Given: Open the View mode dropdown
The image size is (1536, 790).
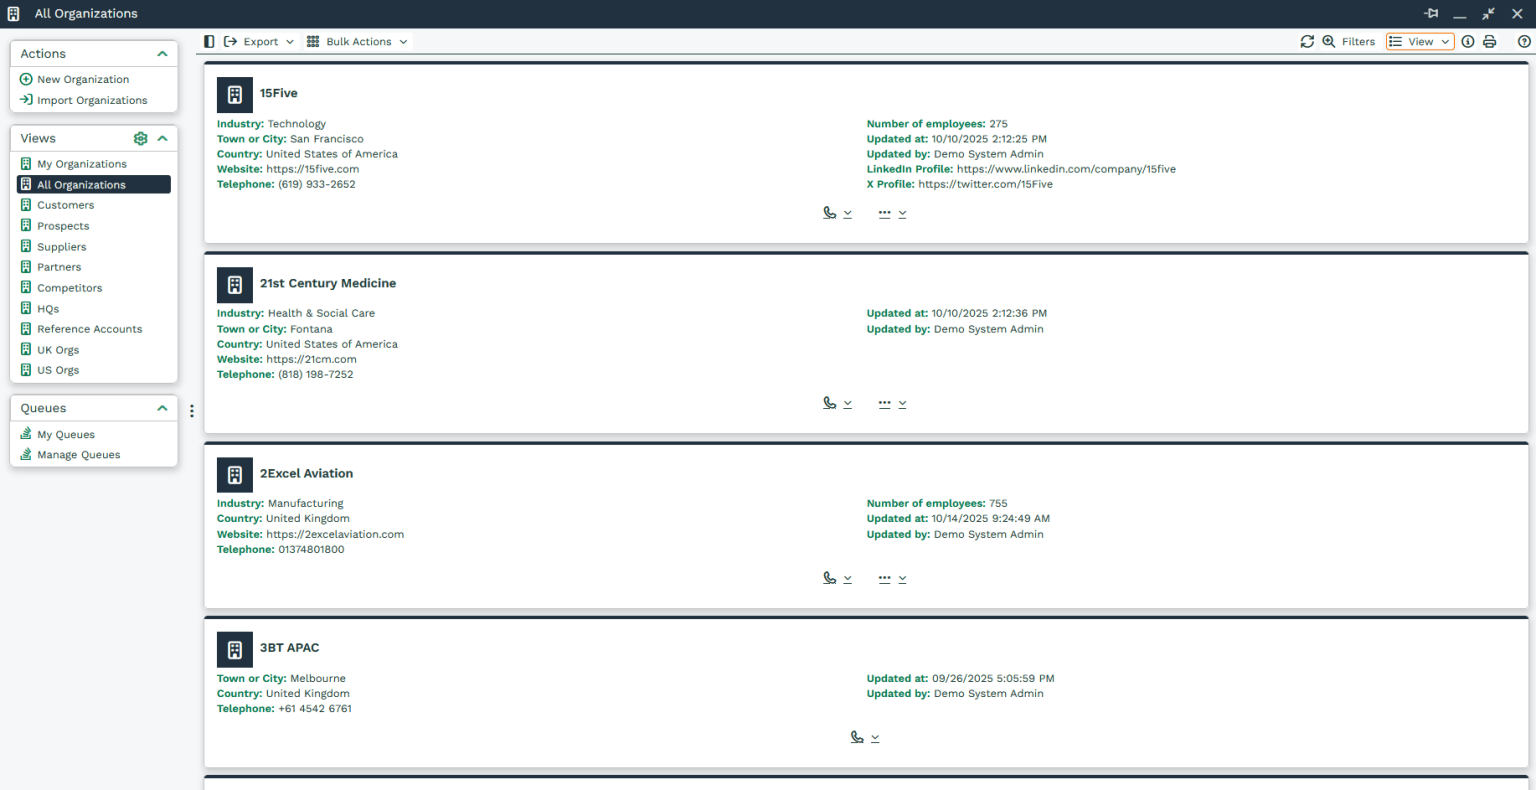Looking at the screenshot, I should pyautogui.click(x=1420, y=41).
